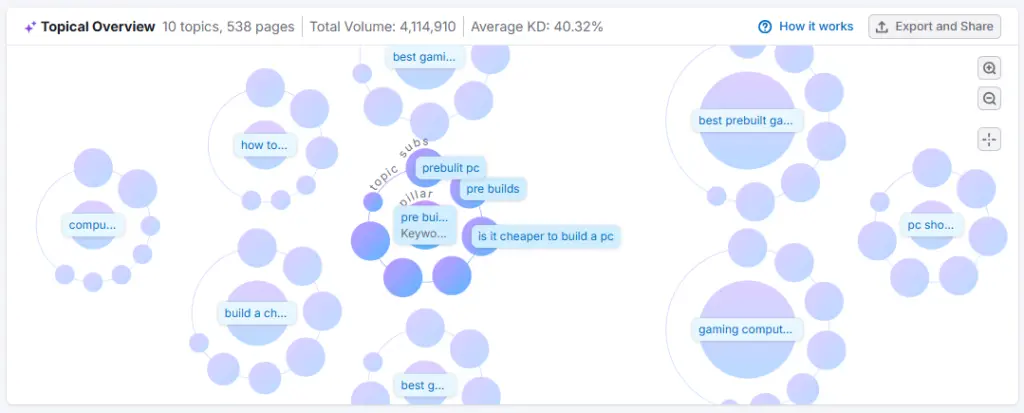Click the zoom out magnifier icon
This screenshot has width=1024, height=413.
pos(989,98)
